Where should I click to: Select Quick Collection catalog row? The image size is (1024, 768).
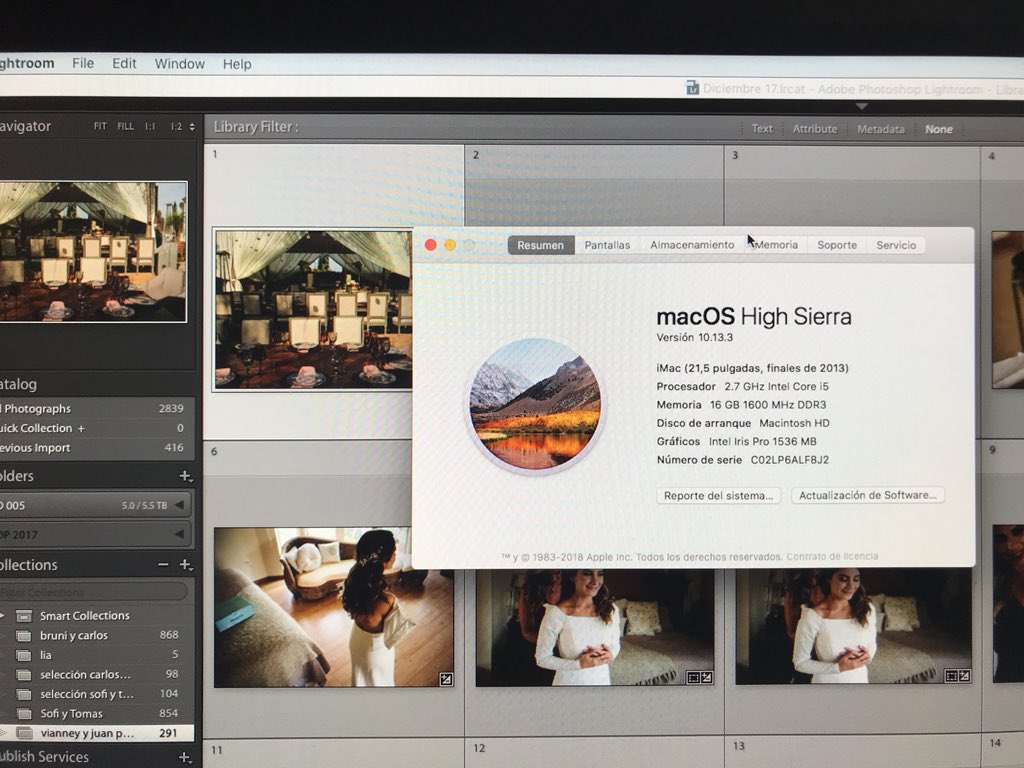pyautogui.click(x=97, y=428)
